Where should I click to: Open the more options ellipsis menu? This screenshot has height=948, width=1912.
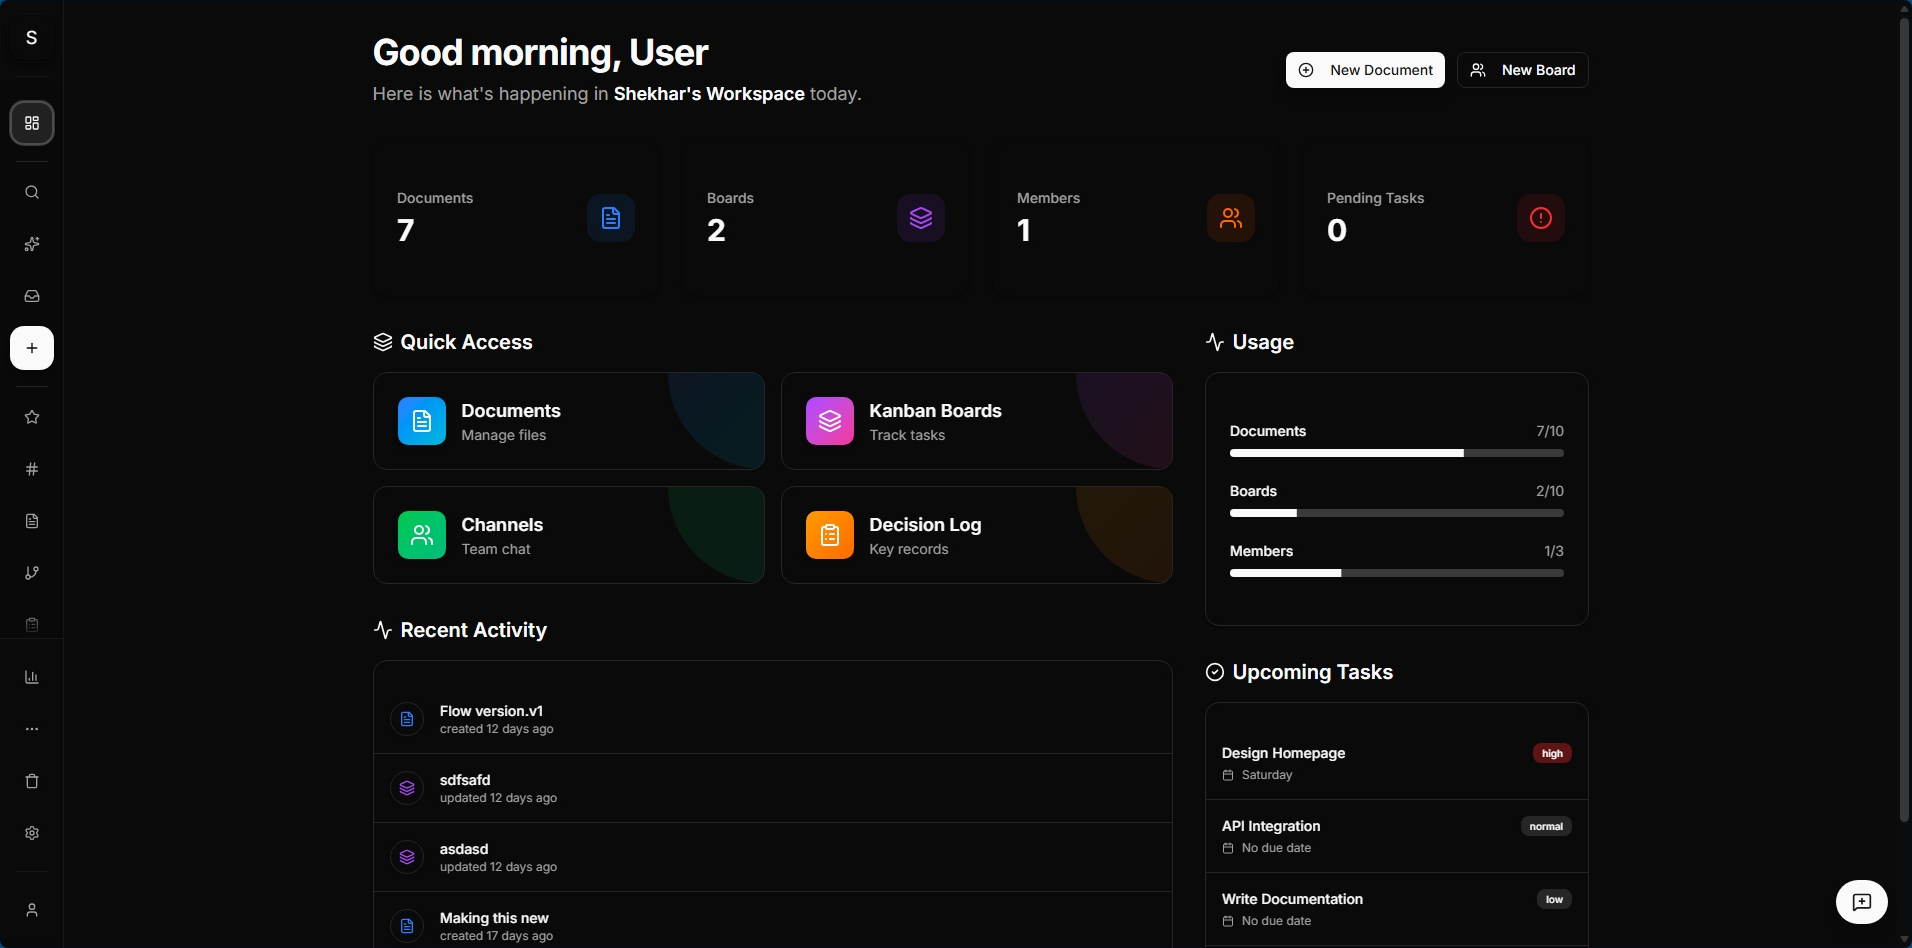[31, 729]
